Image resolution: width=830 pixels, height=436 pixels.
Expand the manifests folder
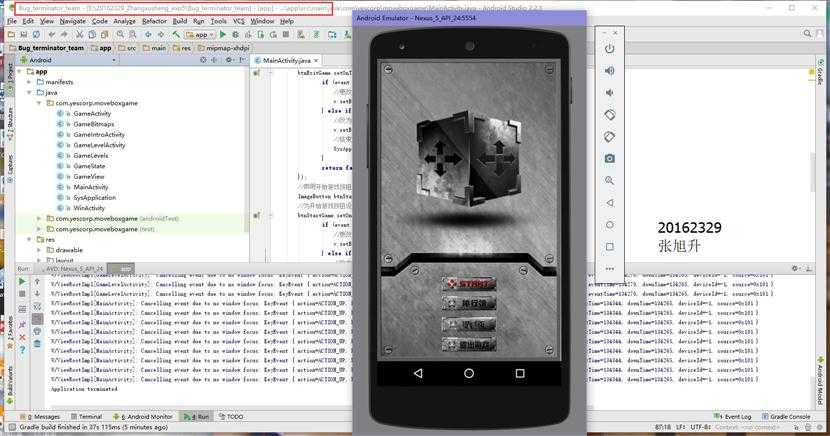click(x=29, y=82)
